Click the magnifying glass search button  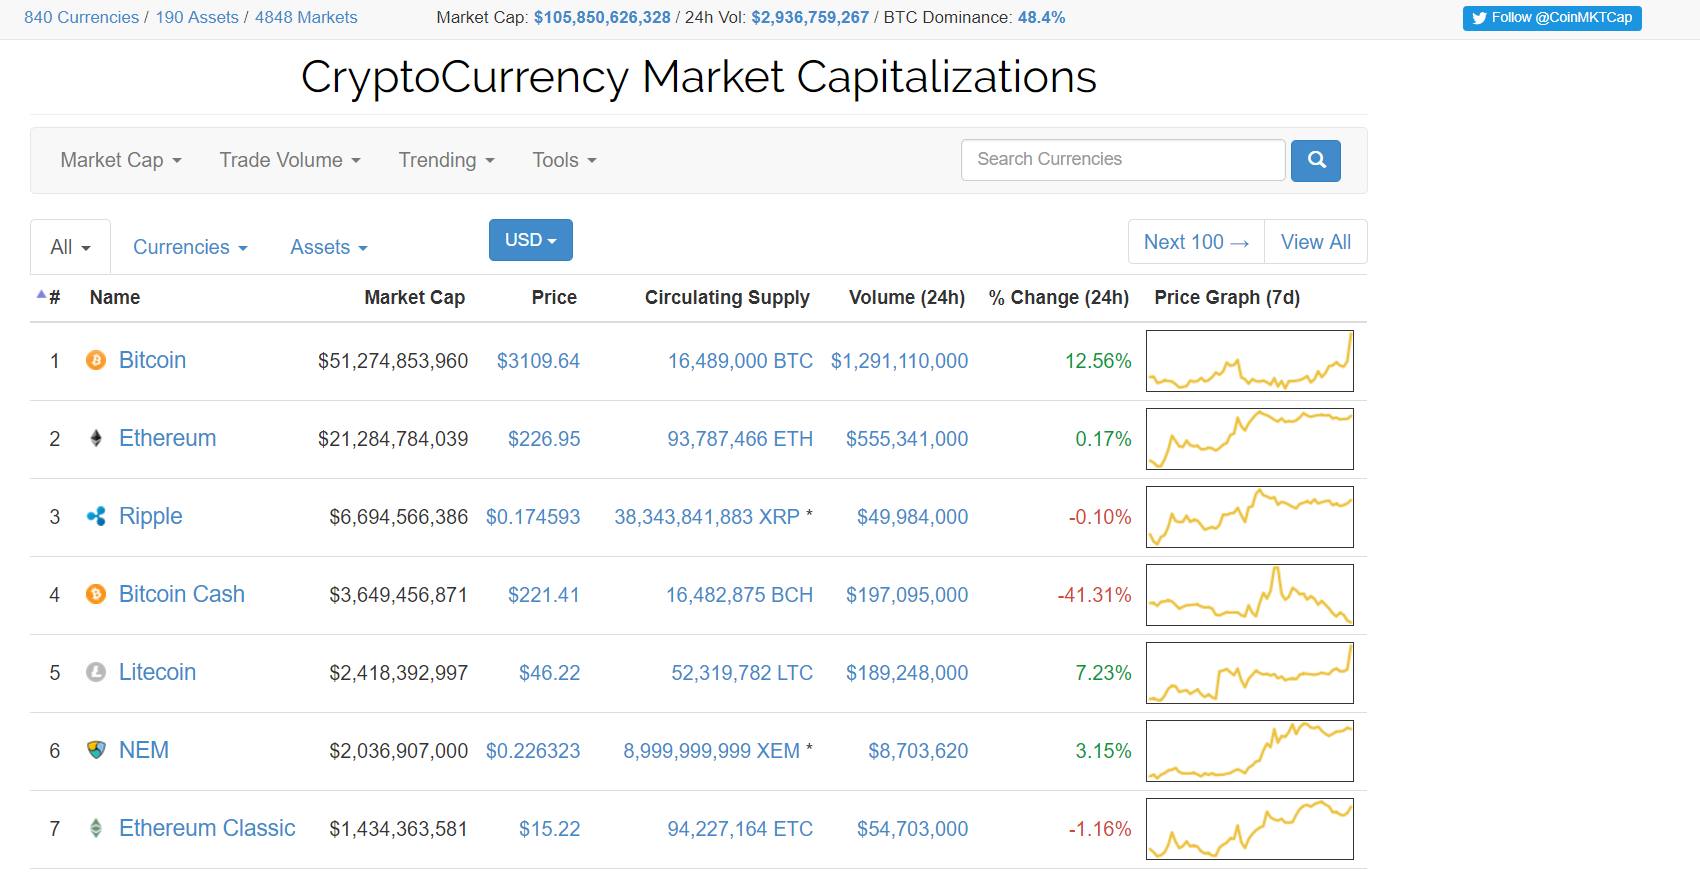pyautogui.click(x=1316, y=160)
